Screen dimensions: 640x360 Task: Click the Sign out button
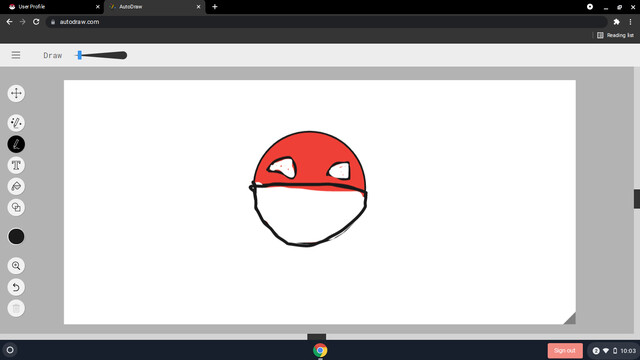pyautogui.click(x=565, y=351)
